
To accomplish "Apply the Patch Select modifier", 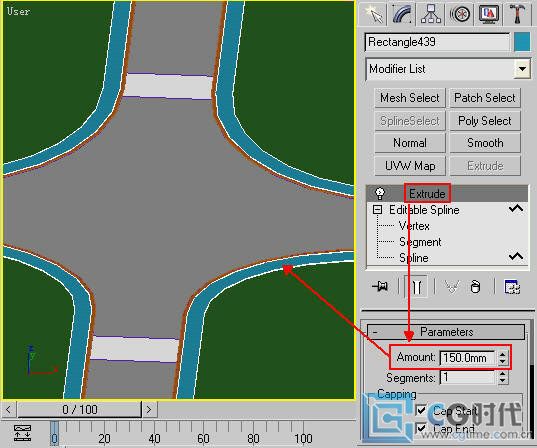I will (x=485, y=98).
